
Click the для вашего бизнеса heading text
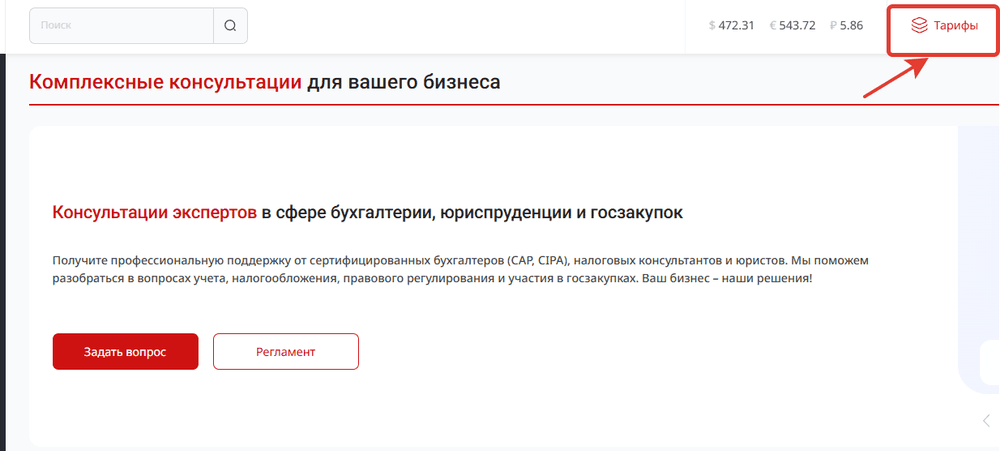[403, 82]
